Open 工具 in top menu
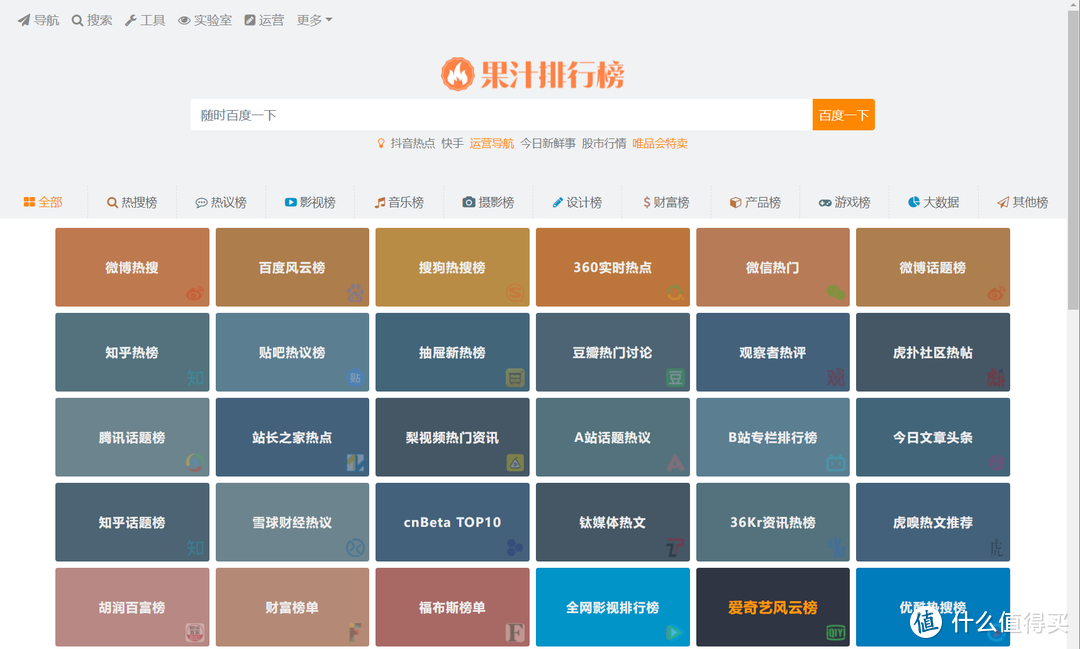Image resolution: width=1080 pixels, height=649 pixels. click(145, 20)
